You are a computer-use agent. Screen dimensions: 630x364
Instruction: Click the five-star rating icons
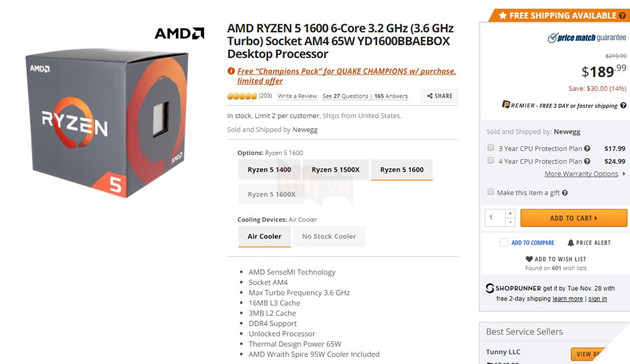[242, 96]
